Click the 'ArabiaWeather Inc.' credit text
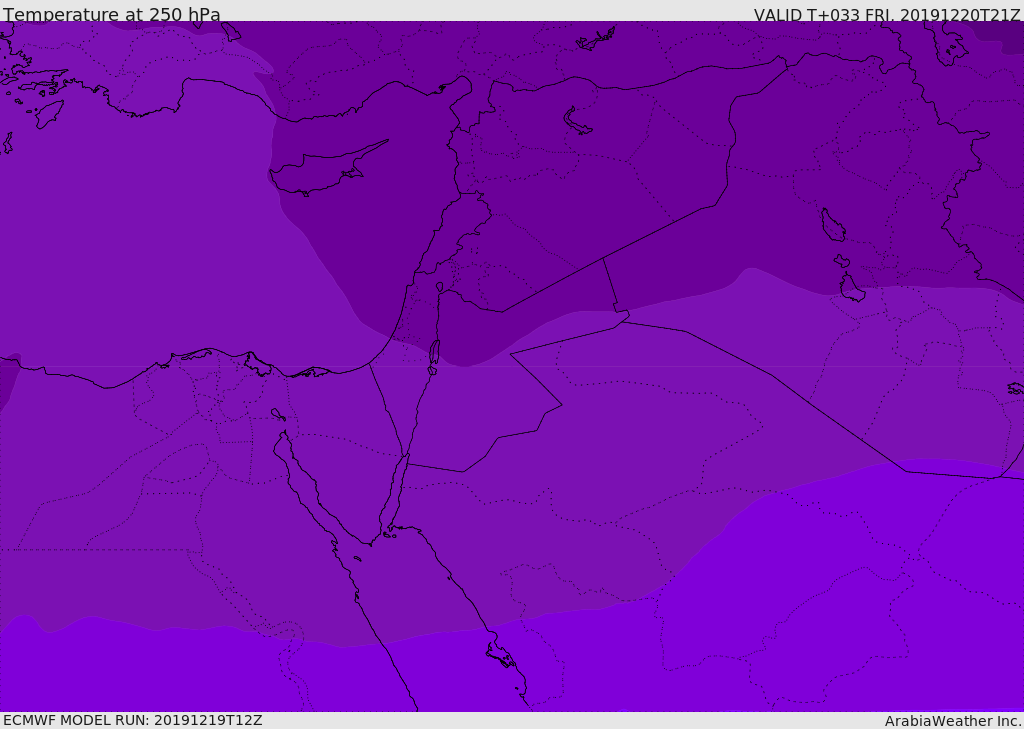This screenshot has height=729, width=1024. pos(953,721)
